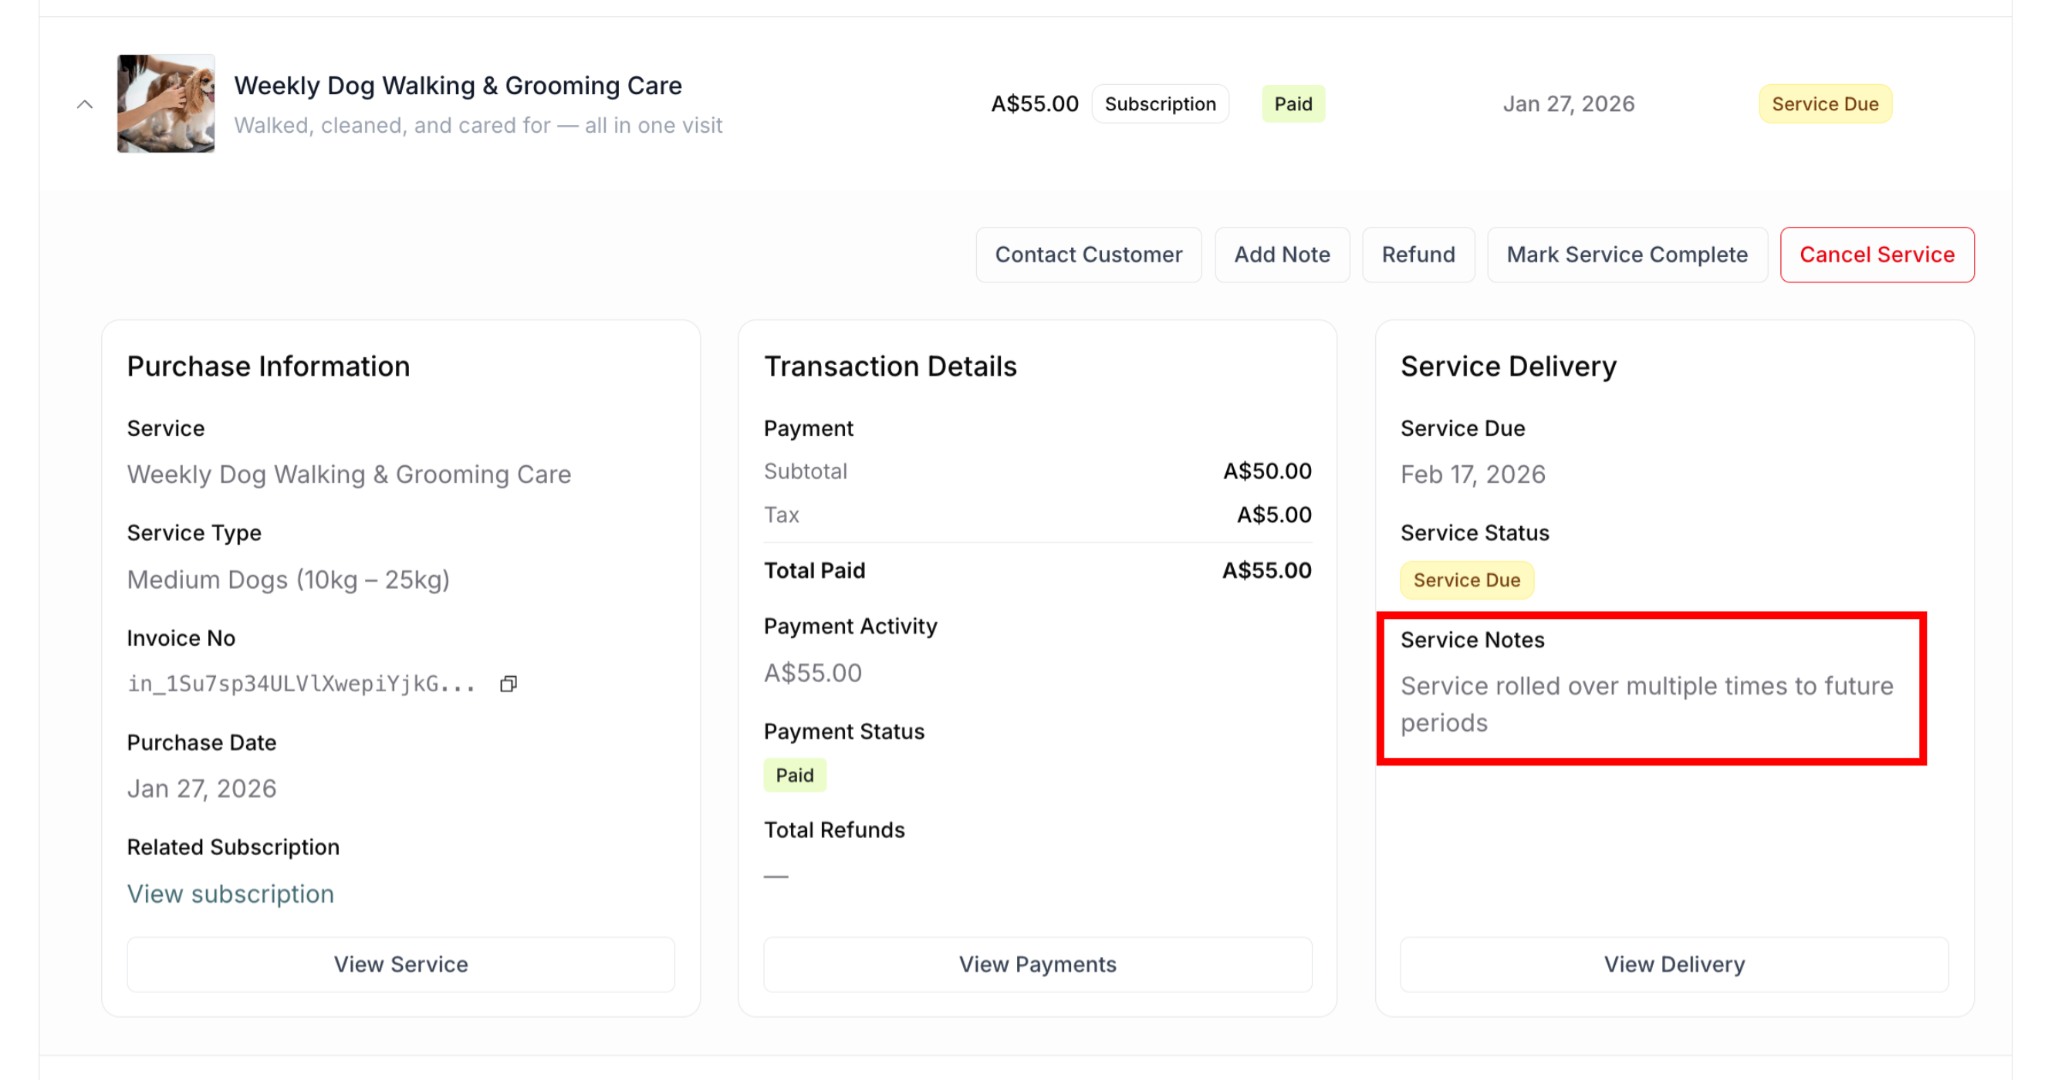Copy the invoice number icon
The width and height of the screenshot is (2048, 1080).
pyautogui.click(x=508, y=684)
